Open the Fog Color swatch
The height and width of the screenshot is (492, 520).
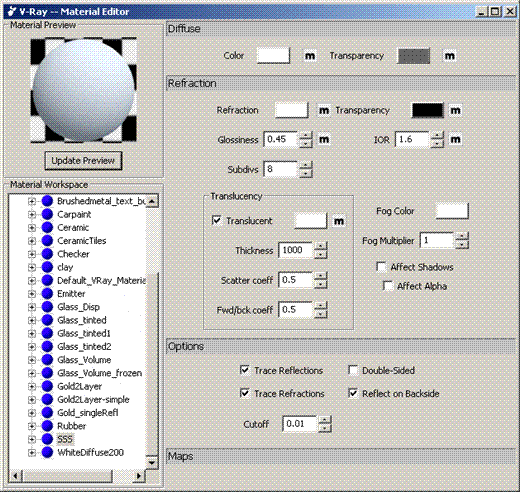click(x=452, y=211)
